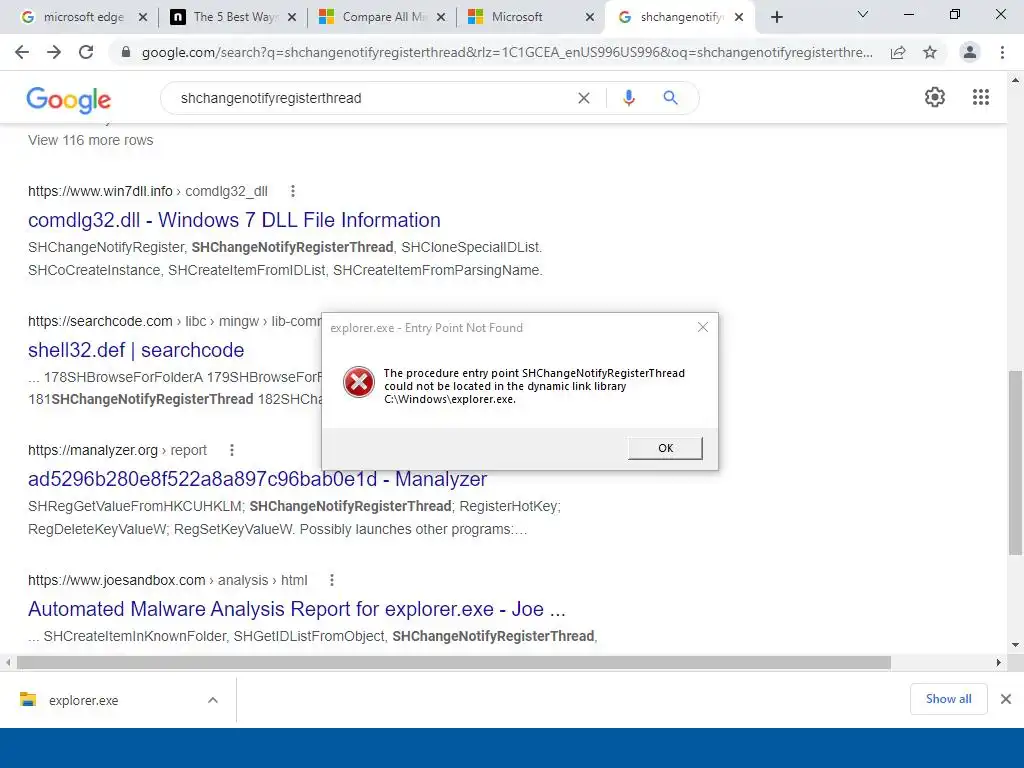The image size is (1024, 768).
Task: Go forward in browser history
Action: point(54,52)
